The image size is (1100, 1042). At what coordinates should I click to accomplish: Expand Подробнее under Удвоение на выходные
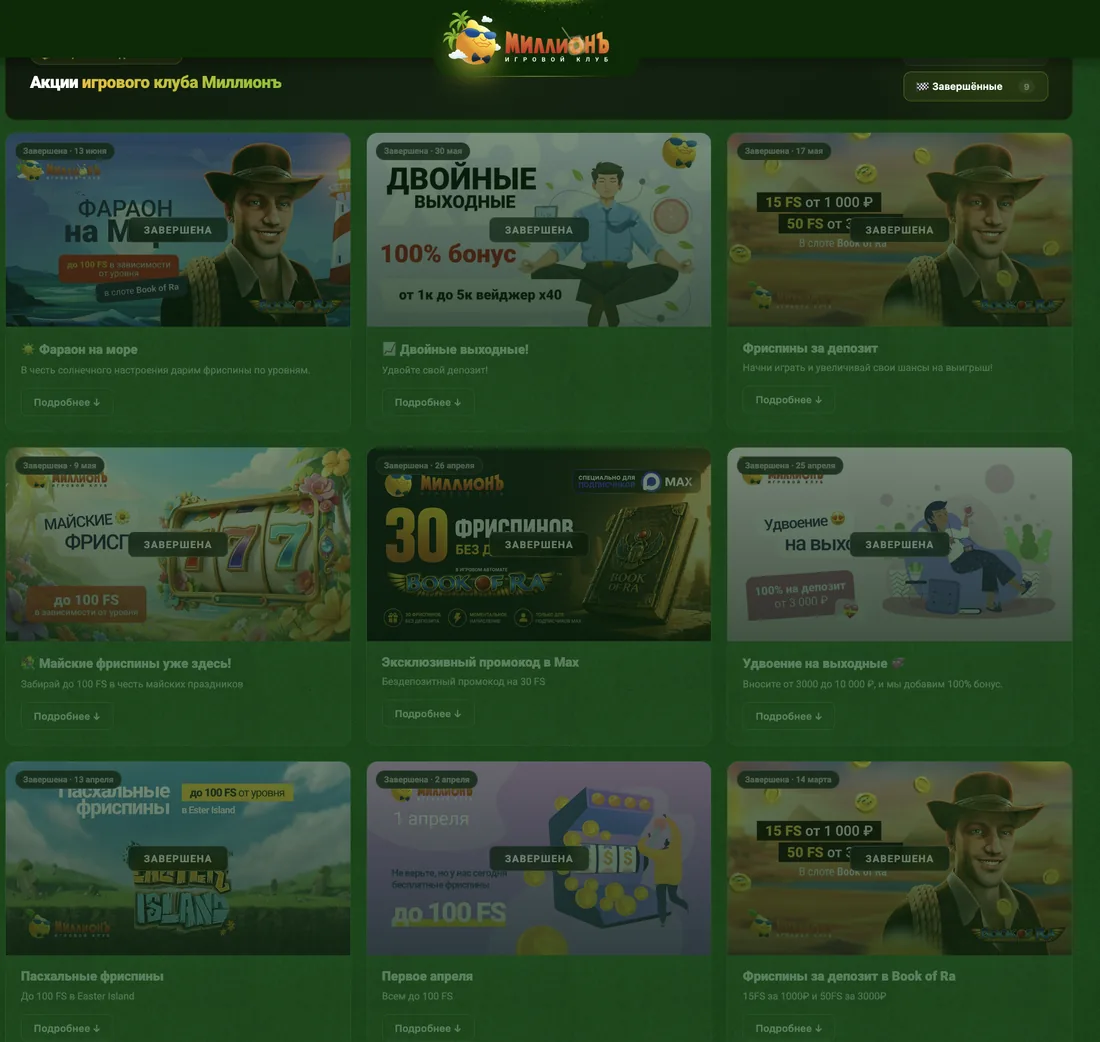point(789,716)
